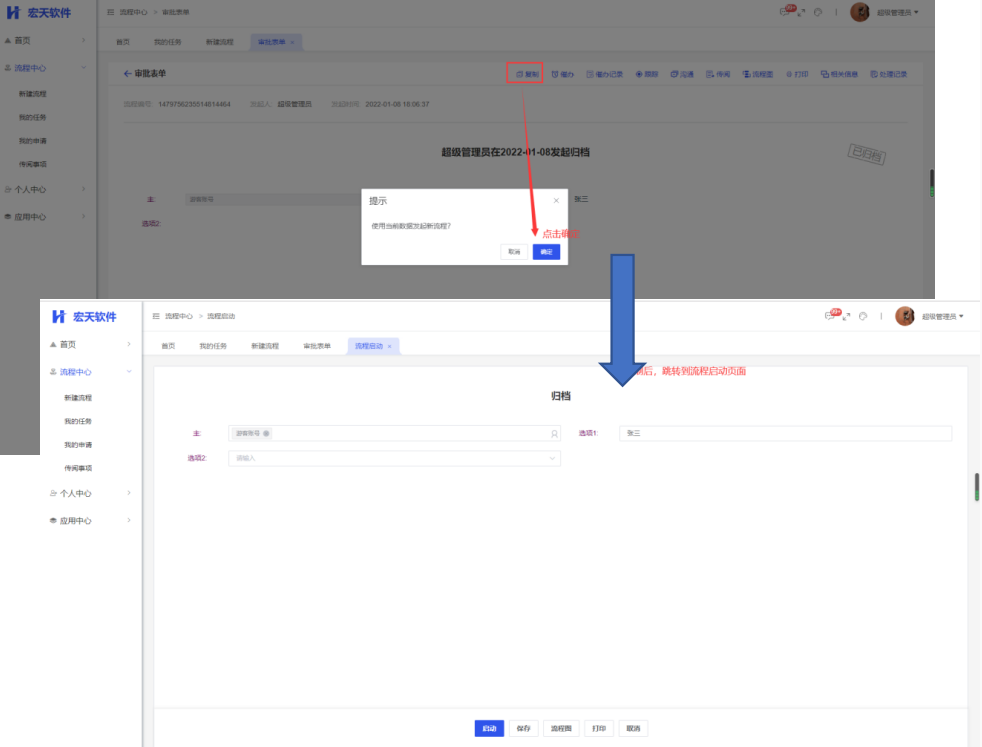The width and height of the screenshot is (982, 747).
Task: Switch to the 我的任务 tab in the lower page
Action: 213,346
